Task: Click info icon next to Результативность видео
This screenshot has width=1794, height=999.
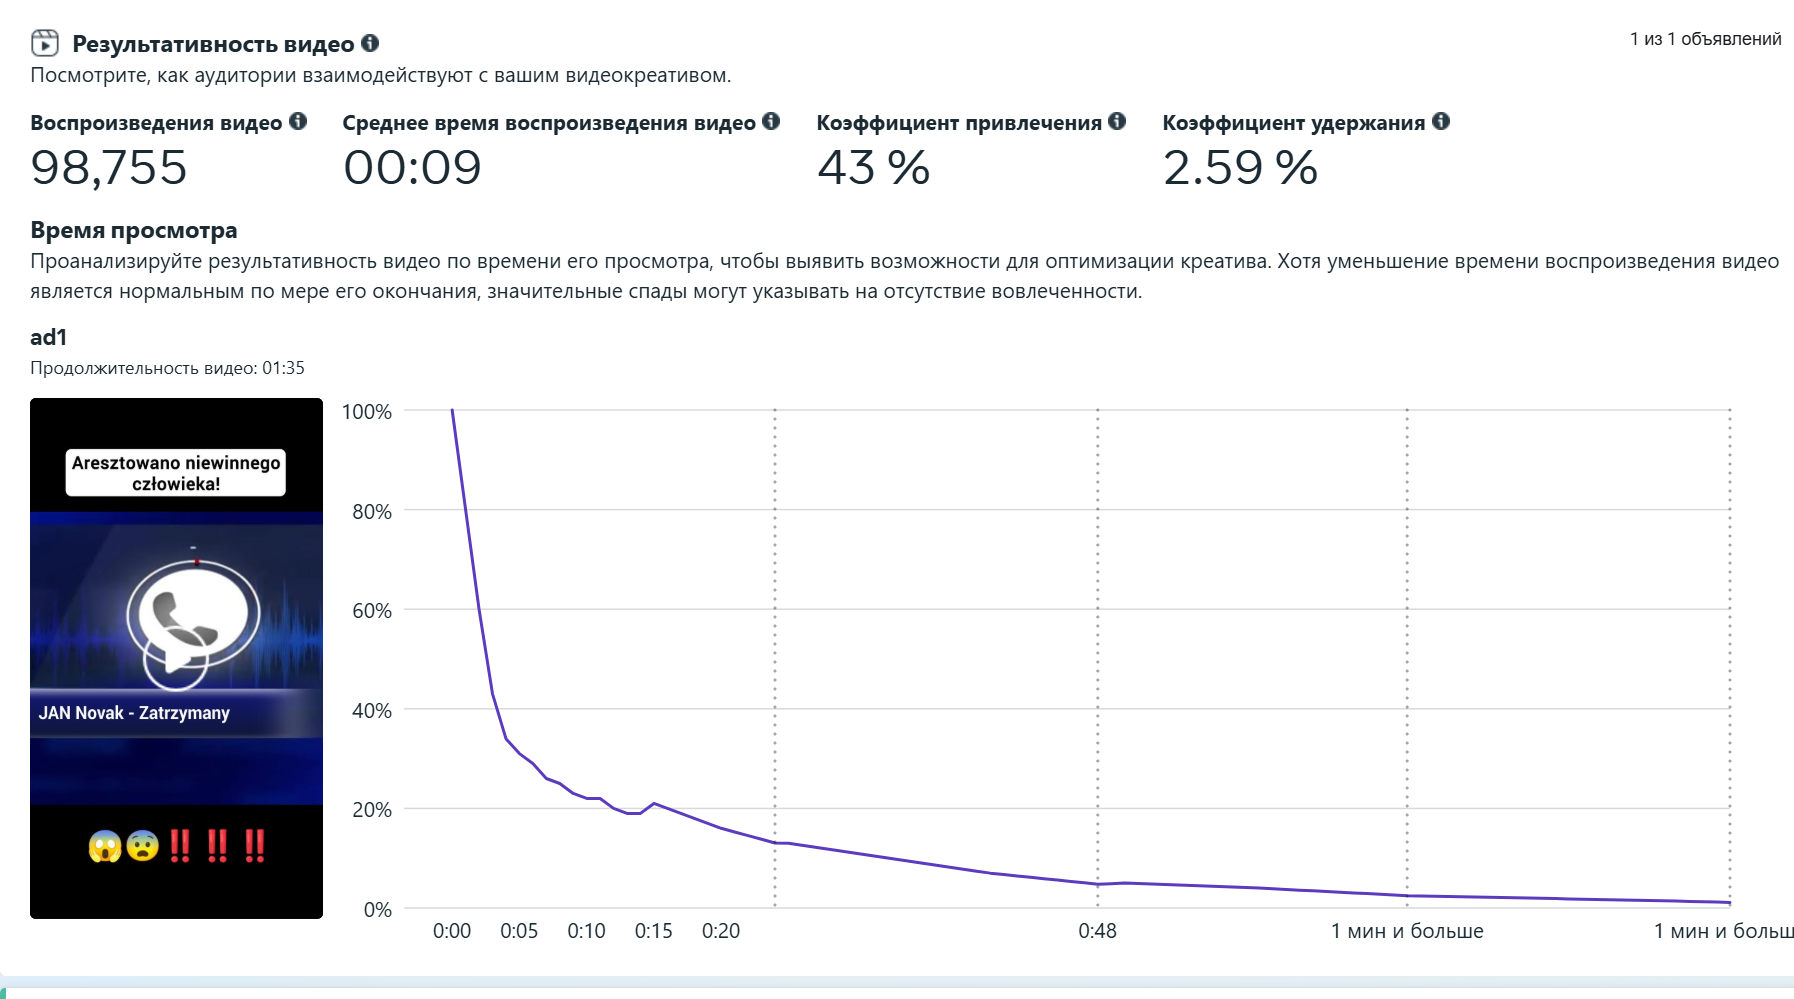Action: click(x=370, y=43)
